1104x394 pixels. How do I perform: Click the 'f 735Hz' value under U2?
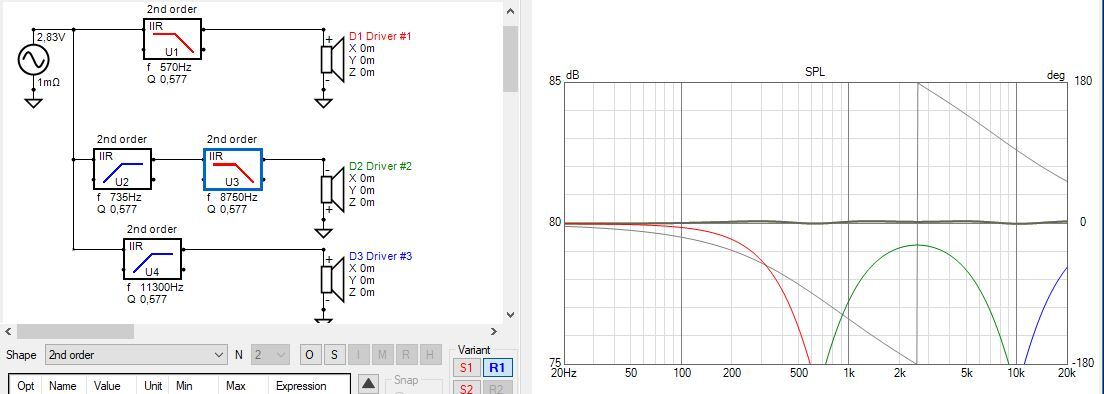119,197
